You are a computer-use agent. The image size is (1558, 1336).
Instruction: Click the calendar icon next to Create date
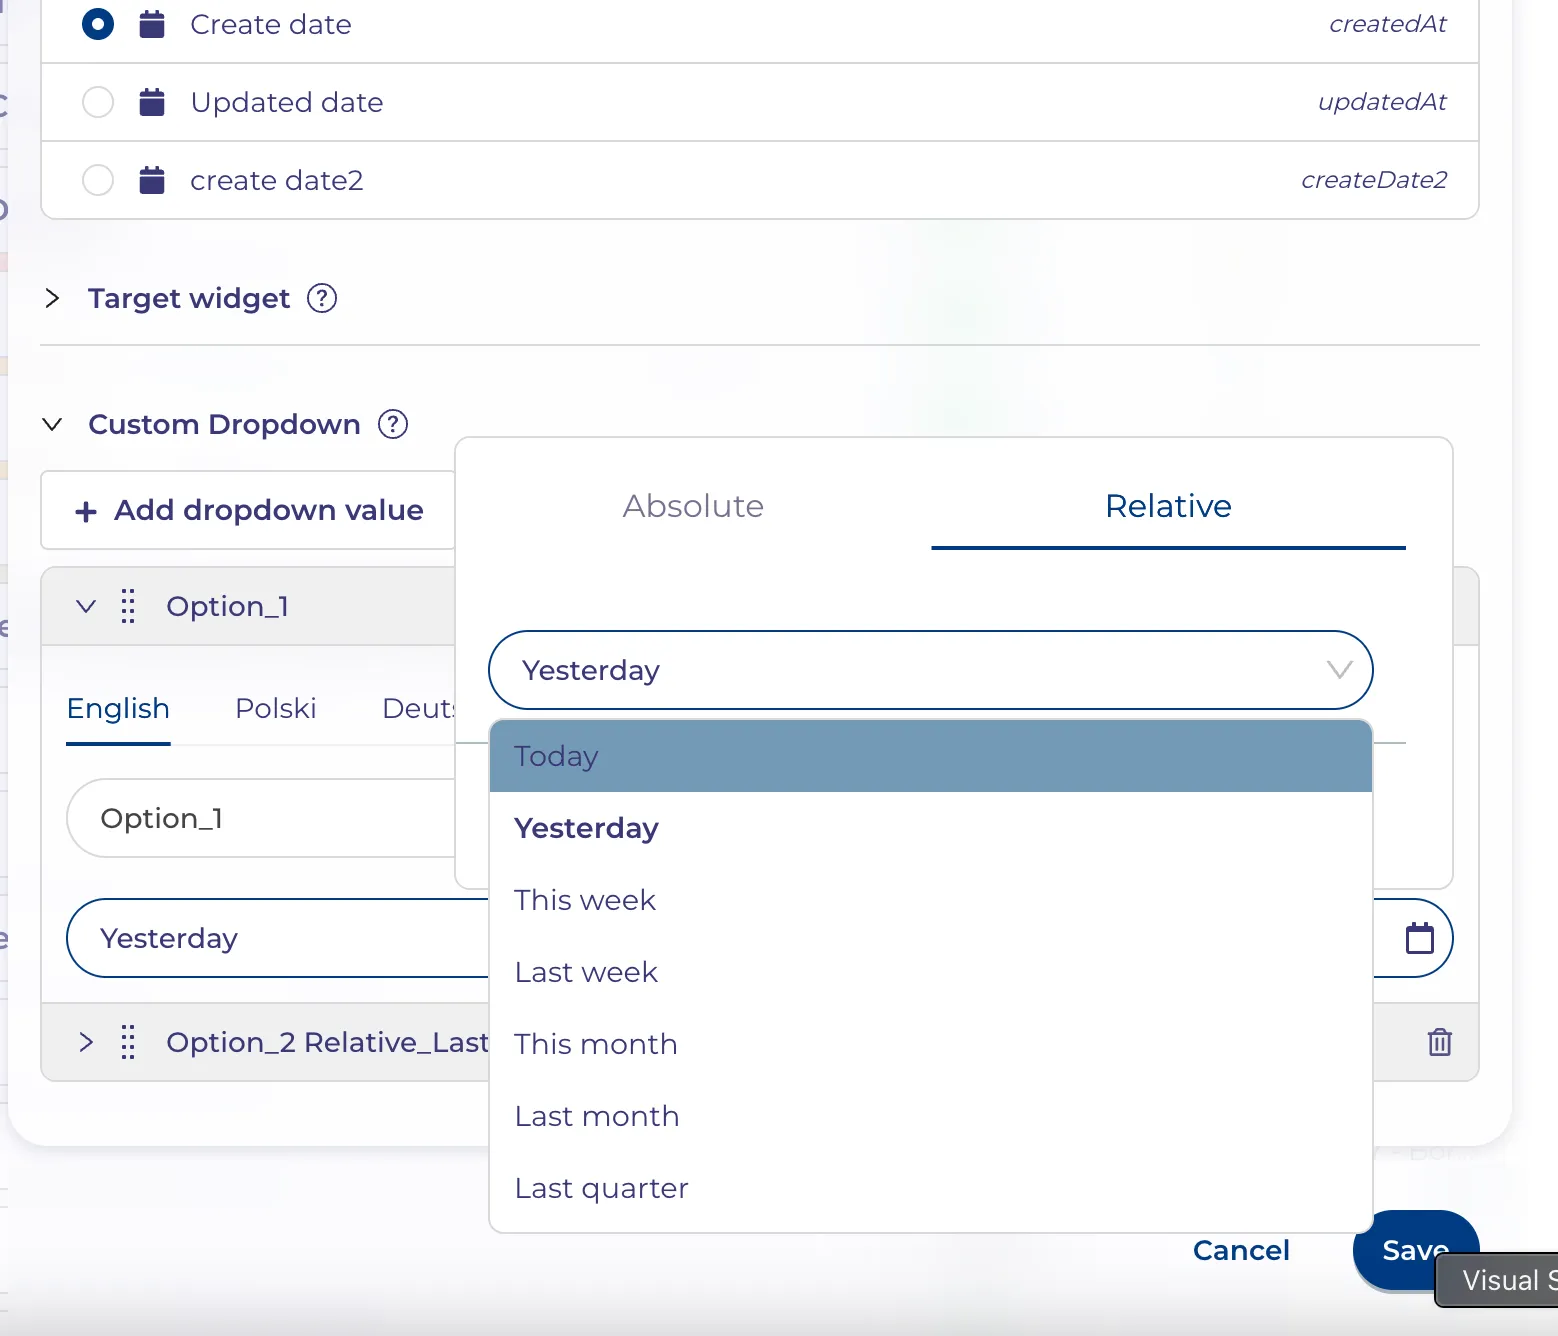click(x=152, y=24)
